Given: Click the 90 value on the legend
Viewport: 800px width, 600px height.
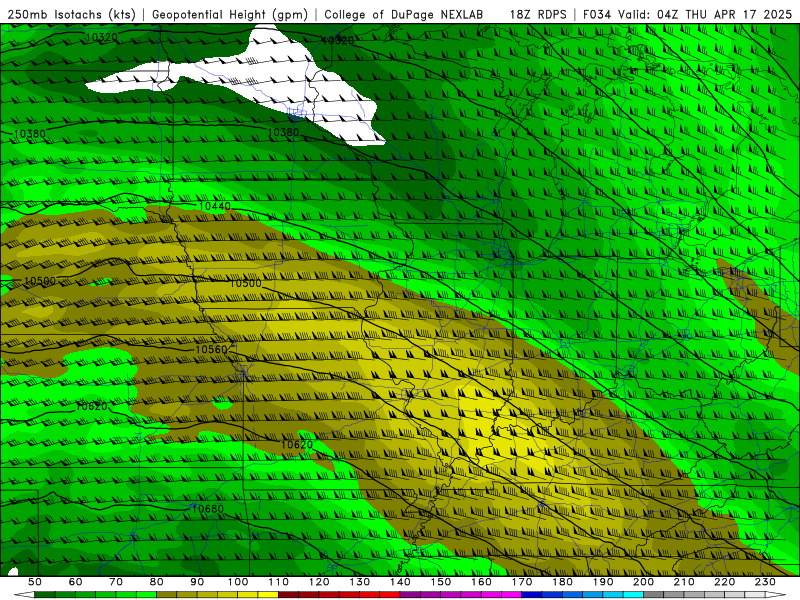Looking at the screenshot, I should tap(197, 582).
